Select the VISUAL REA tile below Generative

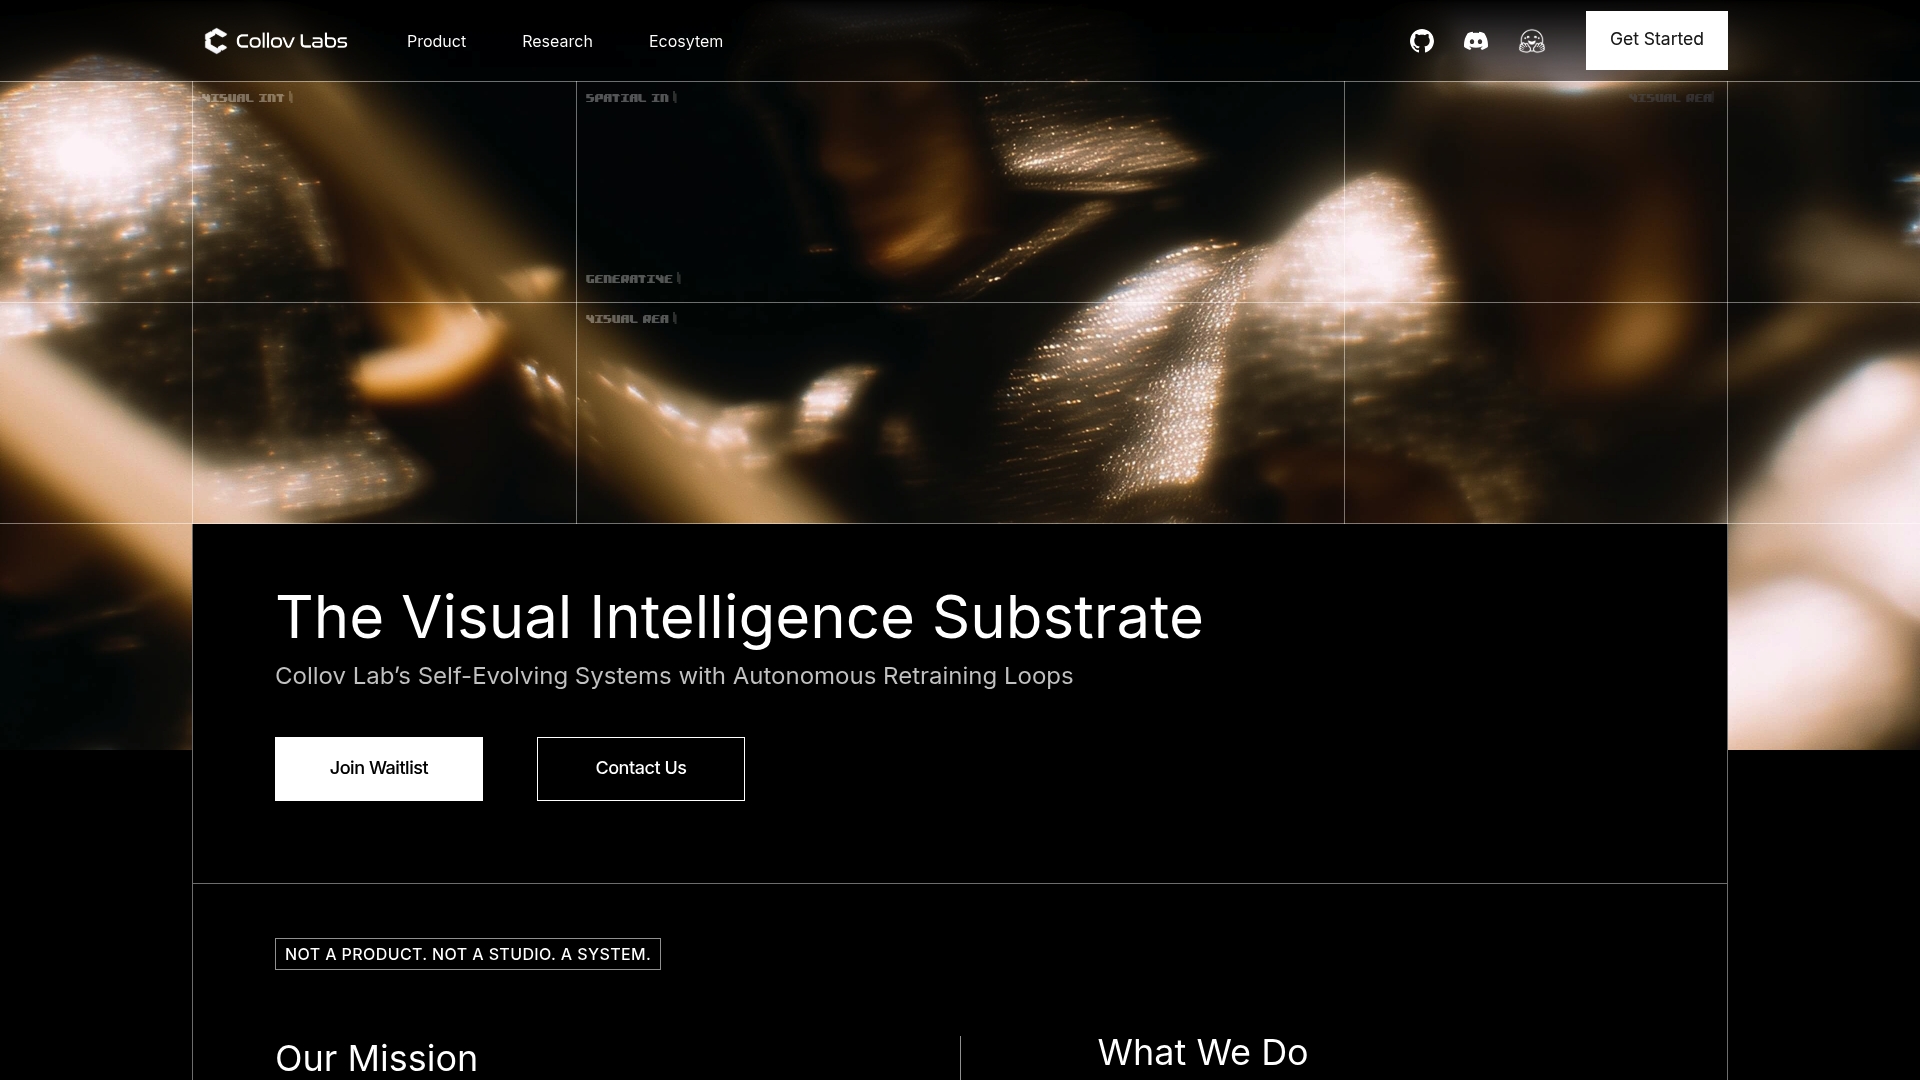630,318
